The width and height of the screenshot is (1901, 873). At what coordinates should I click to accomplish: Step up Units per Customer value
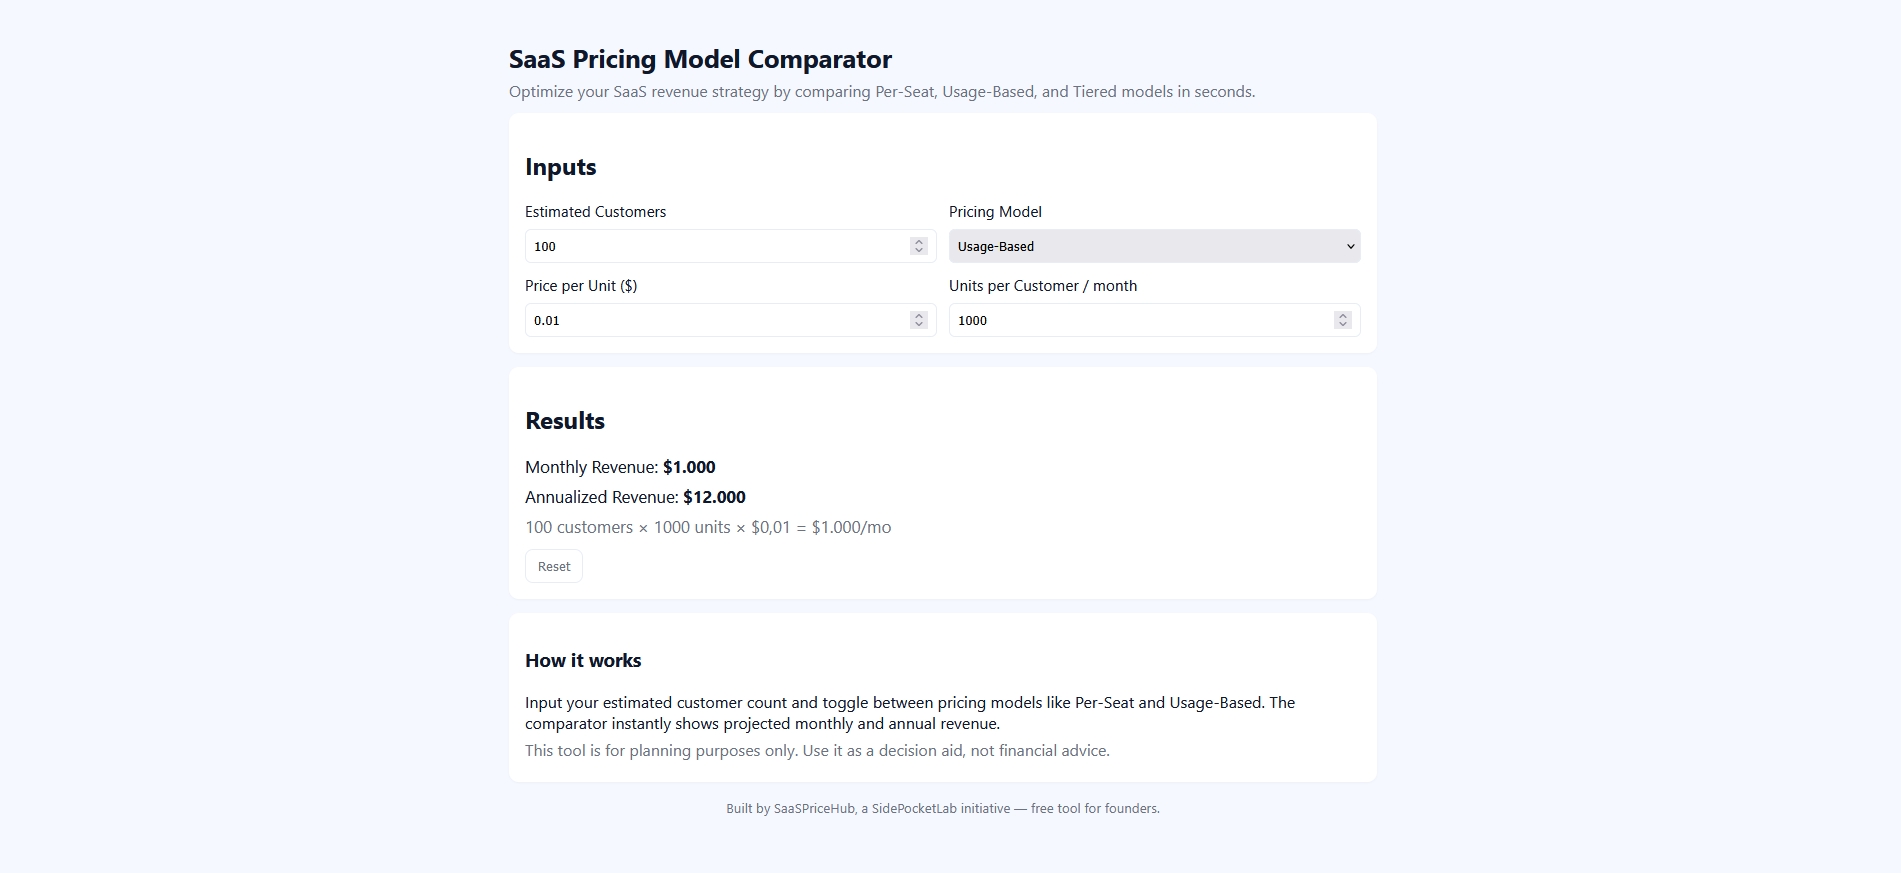[x=1343, y=316]
